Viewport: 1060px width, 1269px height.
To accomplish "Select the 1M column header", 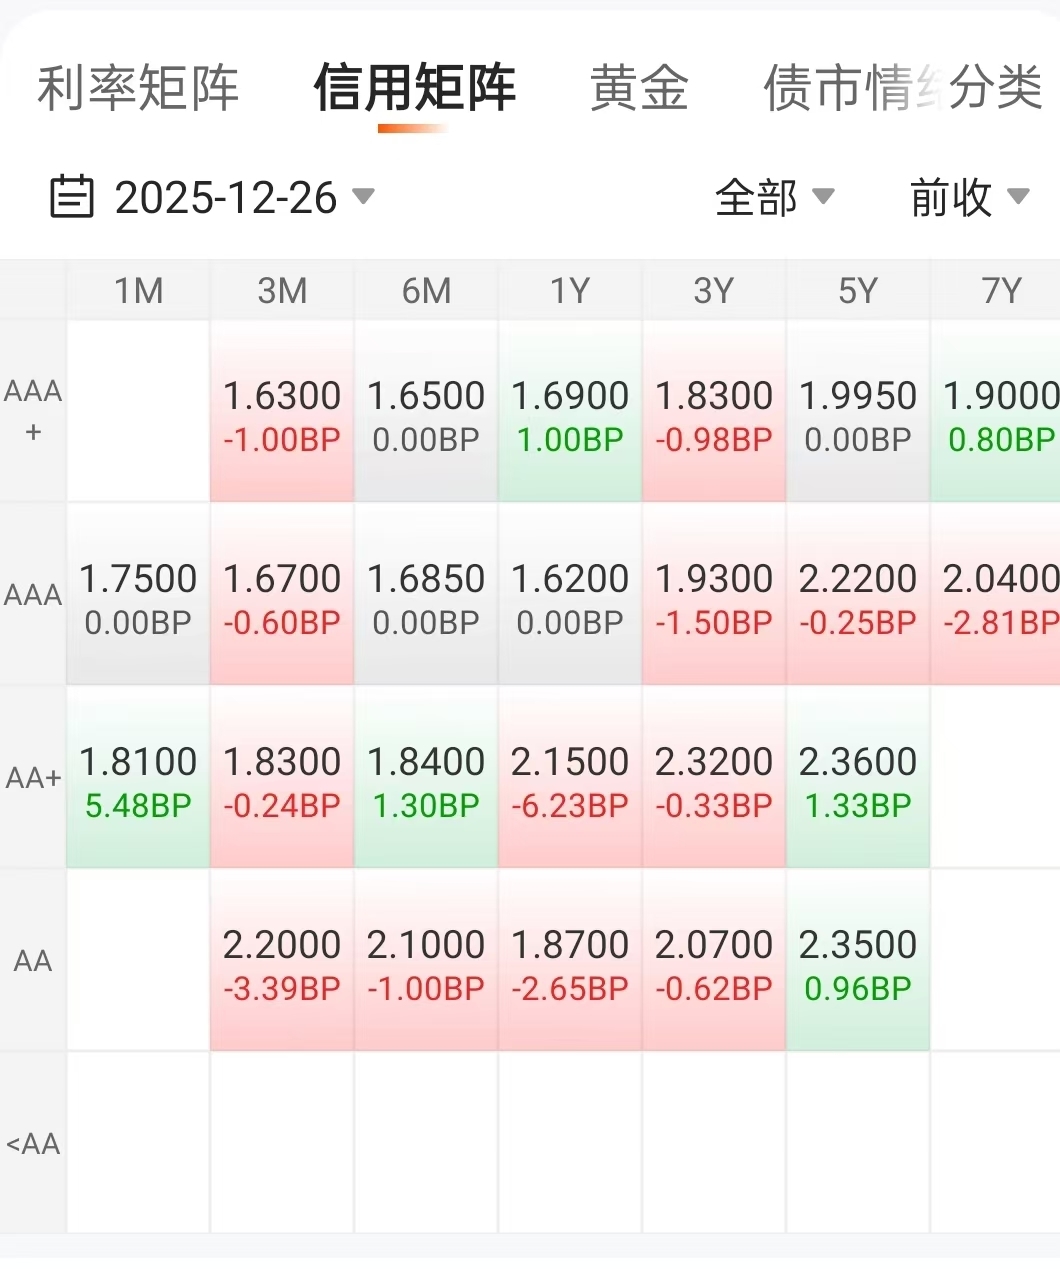I will point(138,291).
